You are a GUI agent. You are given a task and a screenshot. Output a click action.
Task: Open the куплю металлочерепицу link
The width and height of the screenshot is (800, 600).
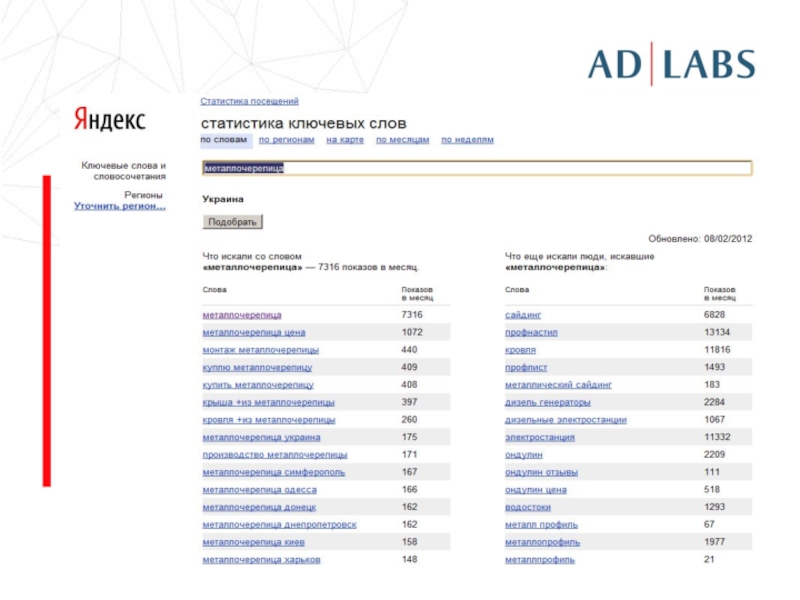(x=257, y=367)
